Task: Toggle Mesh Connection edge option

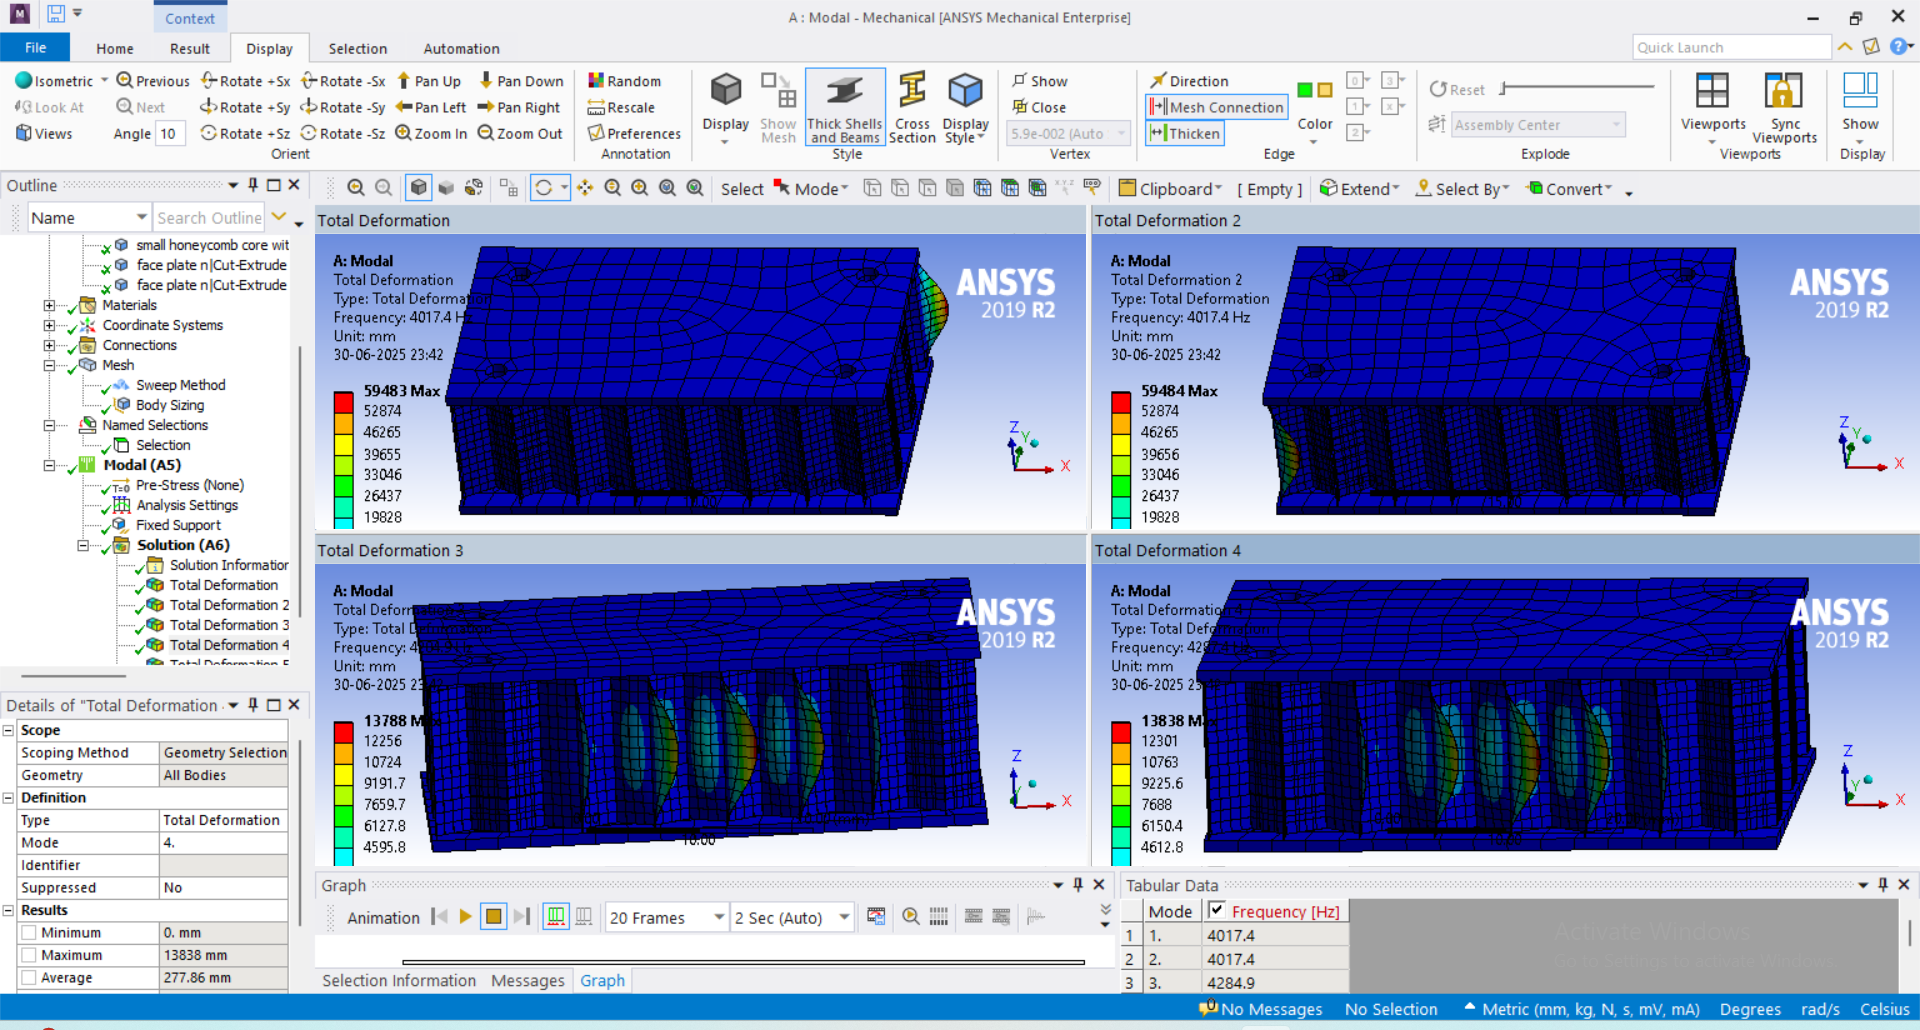Action: (x=1216, y=107)
